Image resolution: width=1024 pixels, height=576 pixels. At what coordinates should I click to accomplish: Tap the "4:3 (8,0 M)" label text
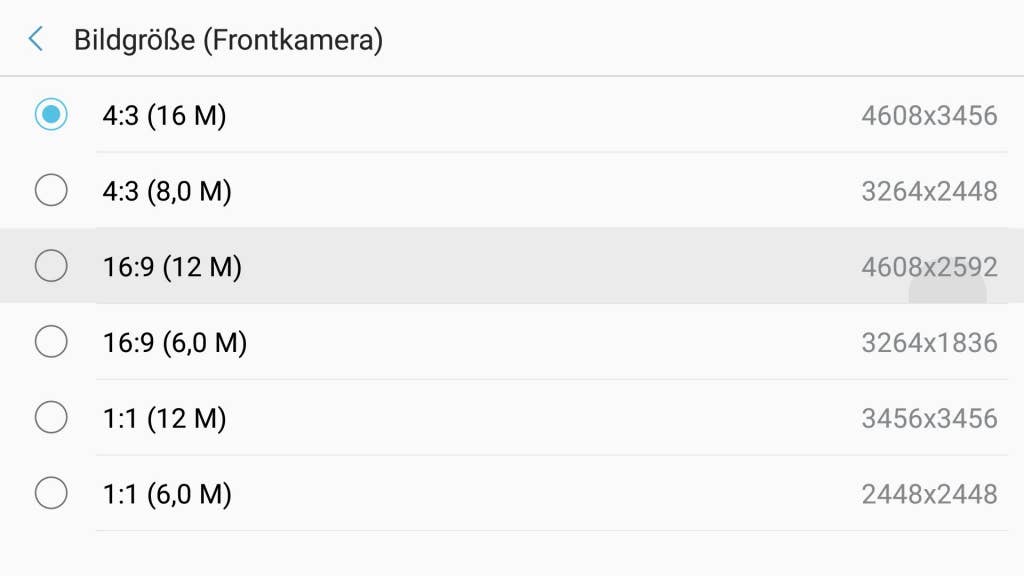tap(167, 191)
